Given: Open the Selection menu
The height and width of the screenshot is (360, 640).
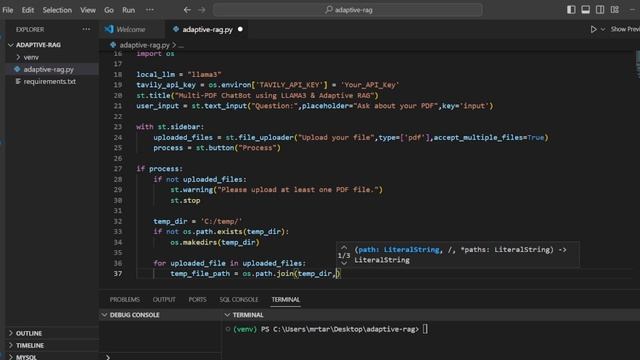Looking at the screenshot, I should click(x=57, y=10).
